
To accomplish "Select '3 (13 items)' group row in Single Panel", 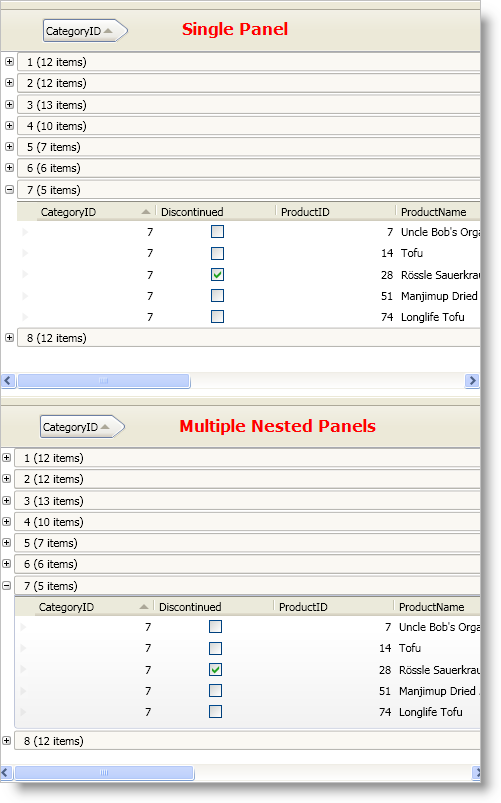I will point(248,104).
